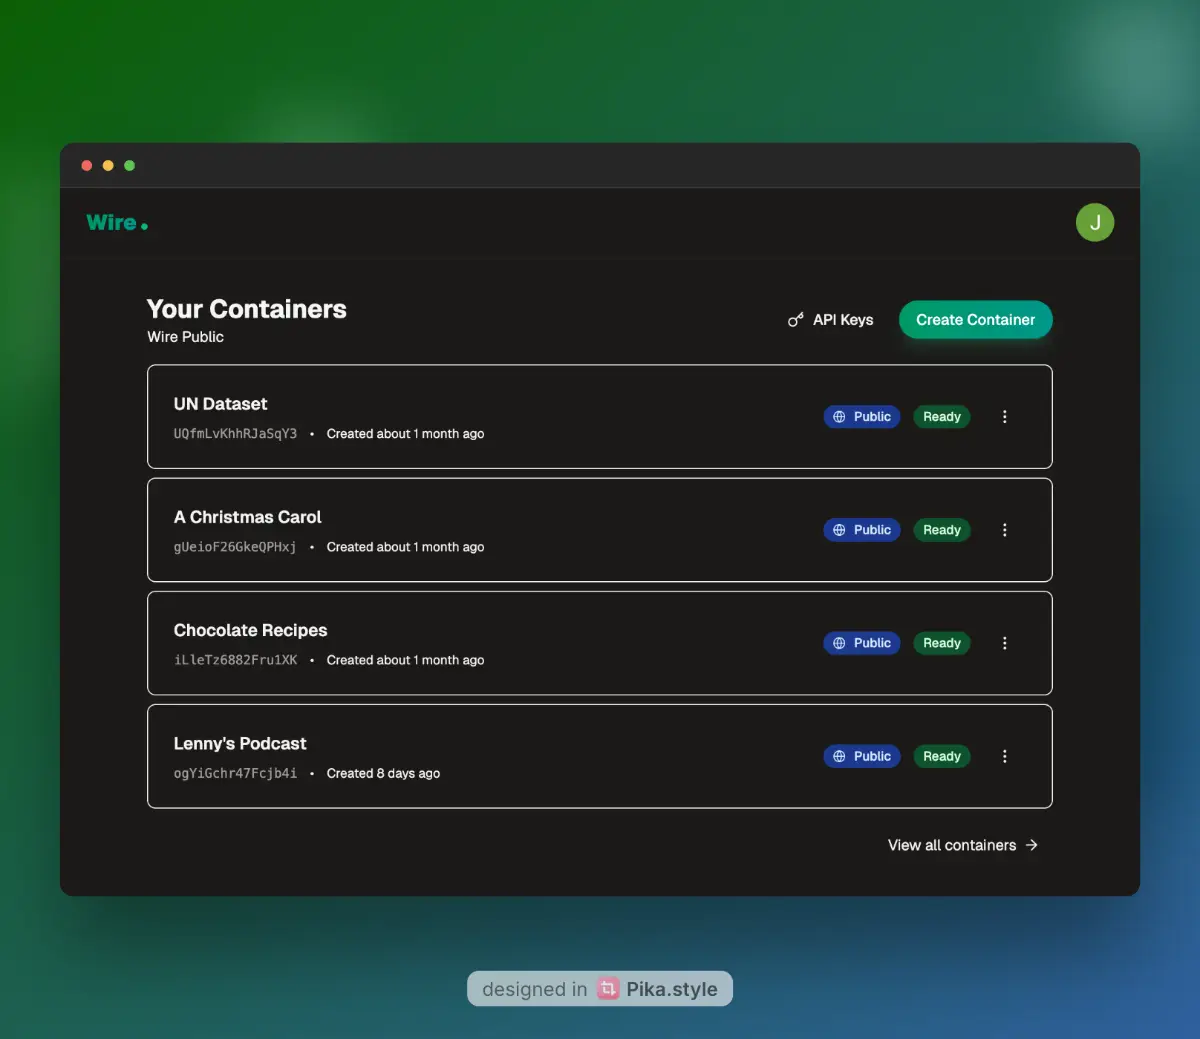
Task: Click Ready status badge on Lenny's Podcast
Action: pos(941,756)
